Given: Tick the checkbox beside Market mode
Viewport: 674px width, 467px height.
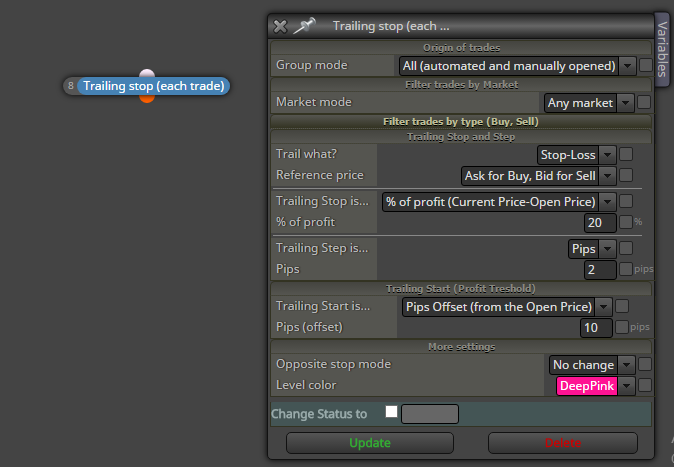Looking at the screenshot, I should coord(644,102).
